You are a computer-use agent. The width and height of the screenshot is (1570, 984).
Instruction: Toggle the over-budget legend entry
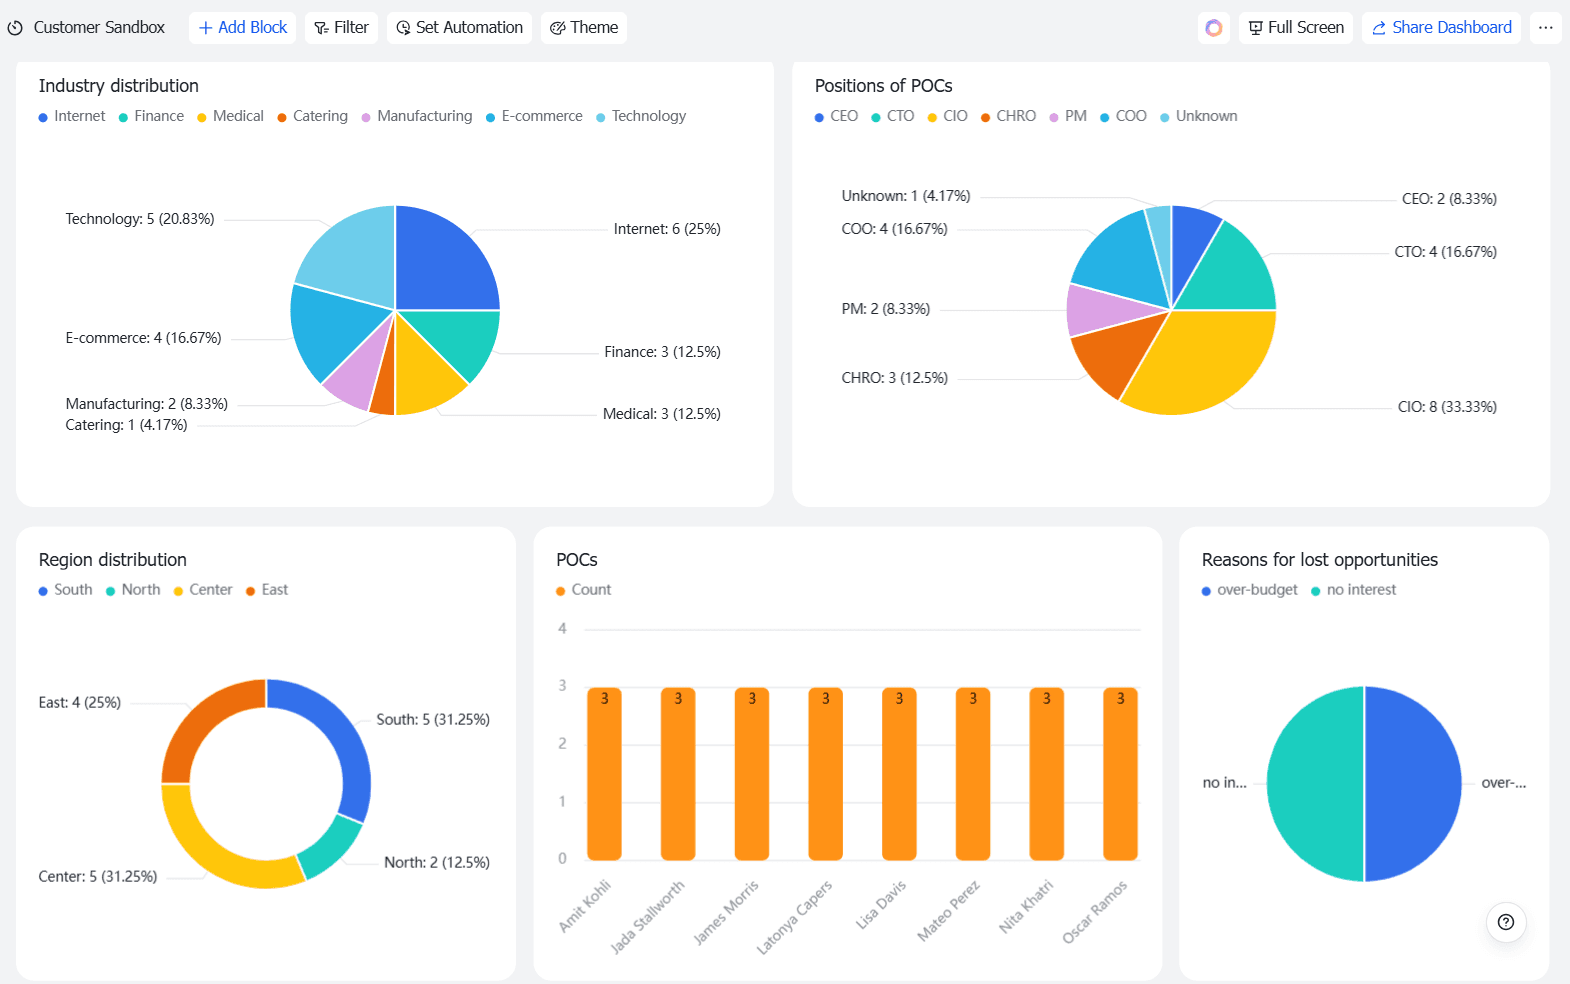tap(1250, 590)
